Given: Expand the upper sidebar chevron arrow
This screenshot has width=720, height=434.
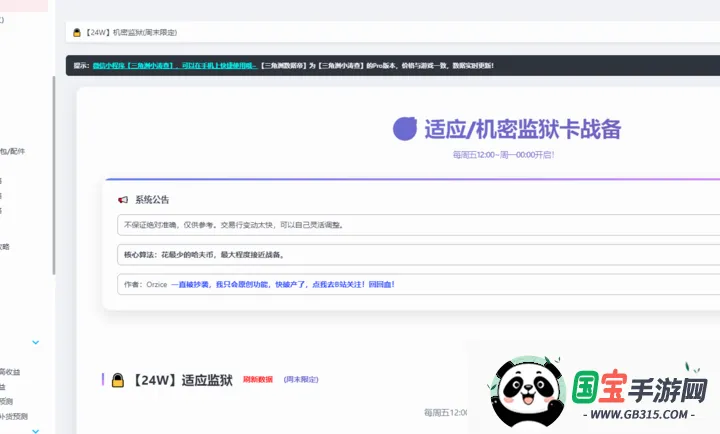Looking at the screenshot, I should coord(36,342).
